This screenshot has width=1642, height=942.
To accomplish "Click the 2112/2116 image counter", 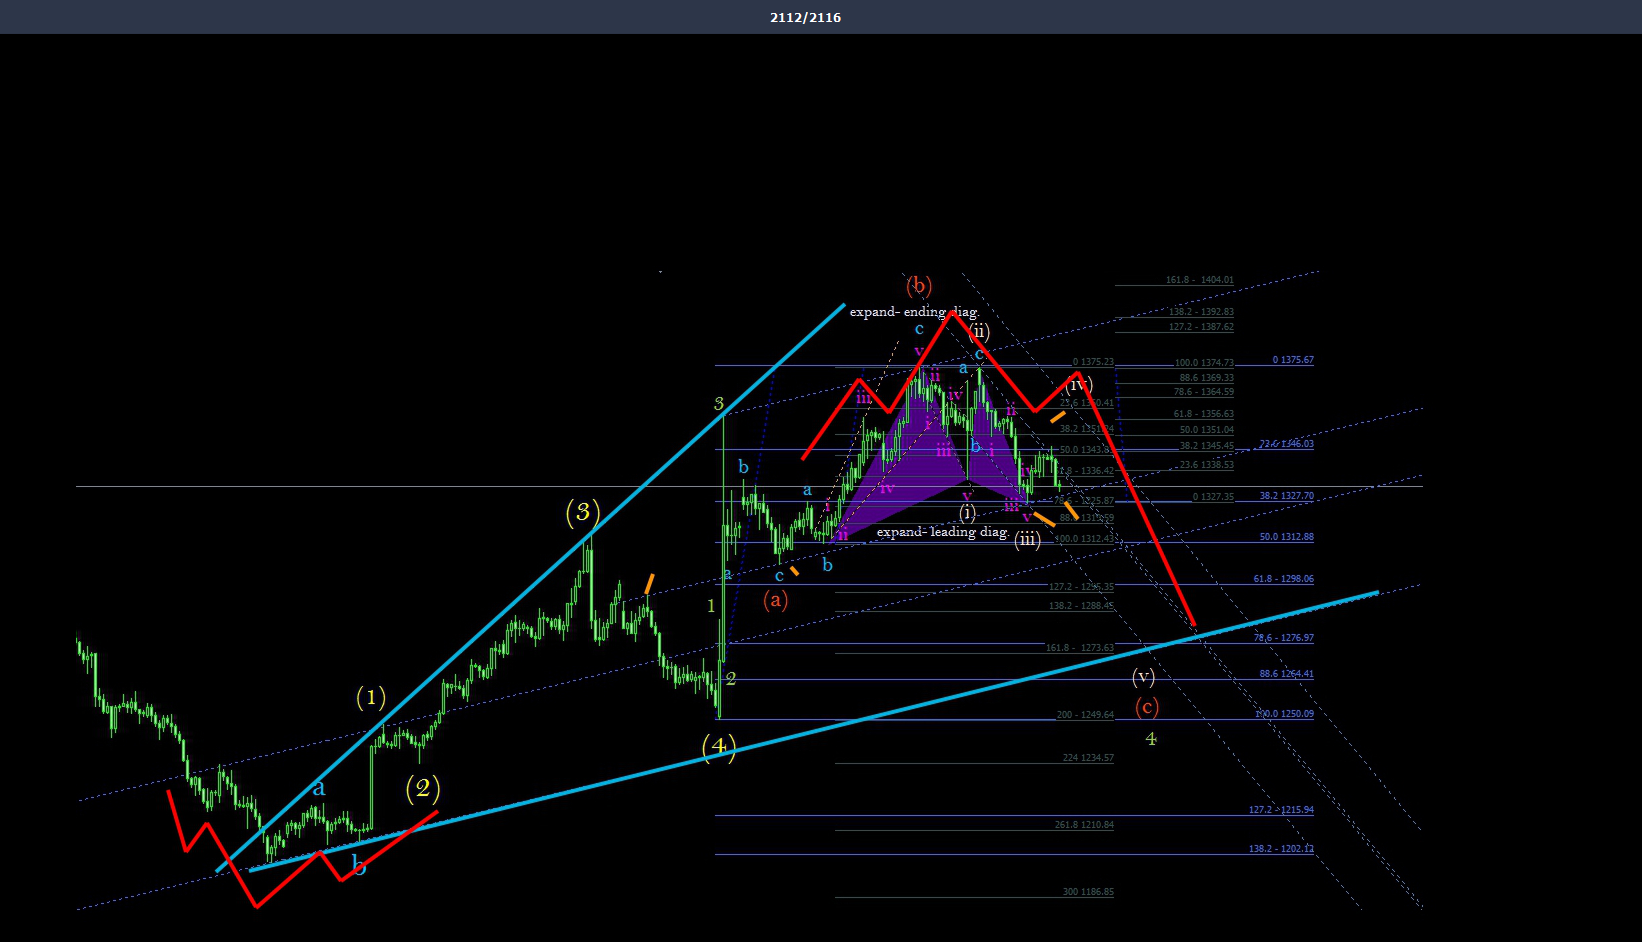I will [805, 17].
